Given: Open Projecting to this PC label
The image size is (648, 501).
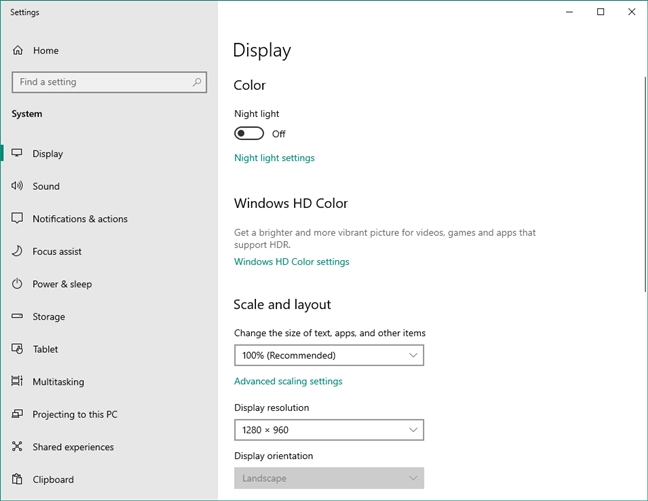Looking at the screenshot, I should tap(75, 414).
